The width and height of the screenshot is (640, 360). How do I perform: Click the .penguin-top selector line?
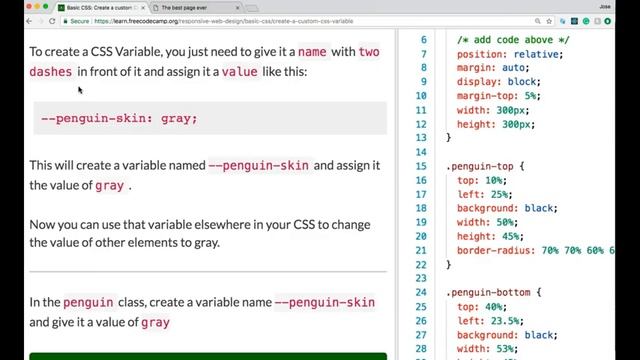point(485,166)
